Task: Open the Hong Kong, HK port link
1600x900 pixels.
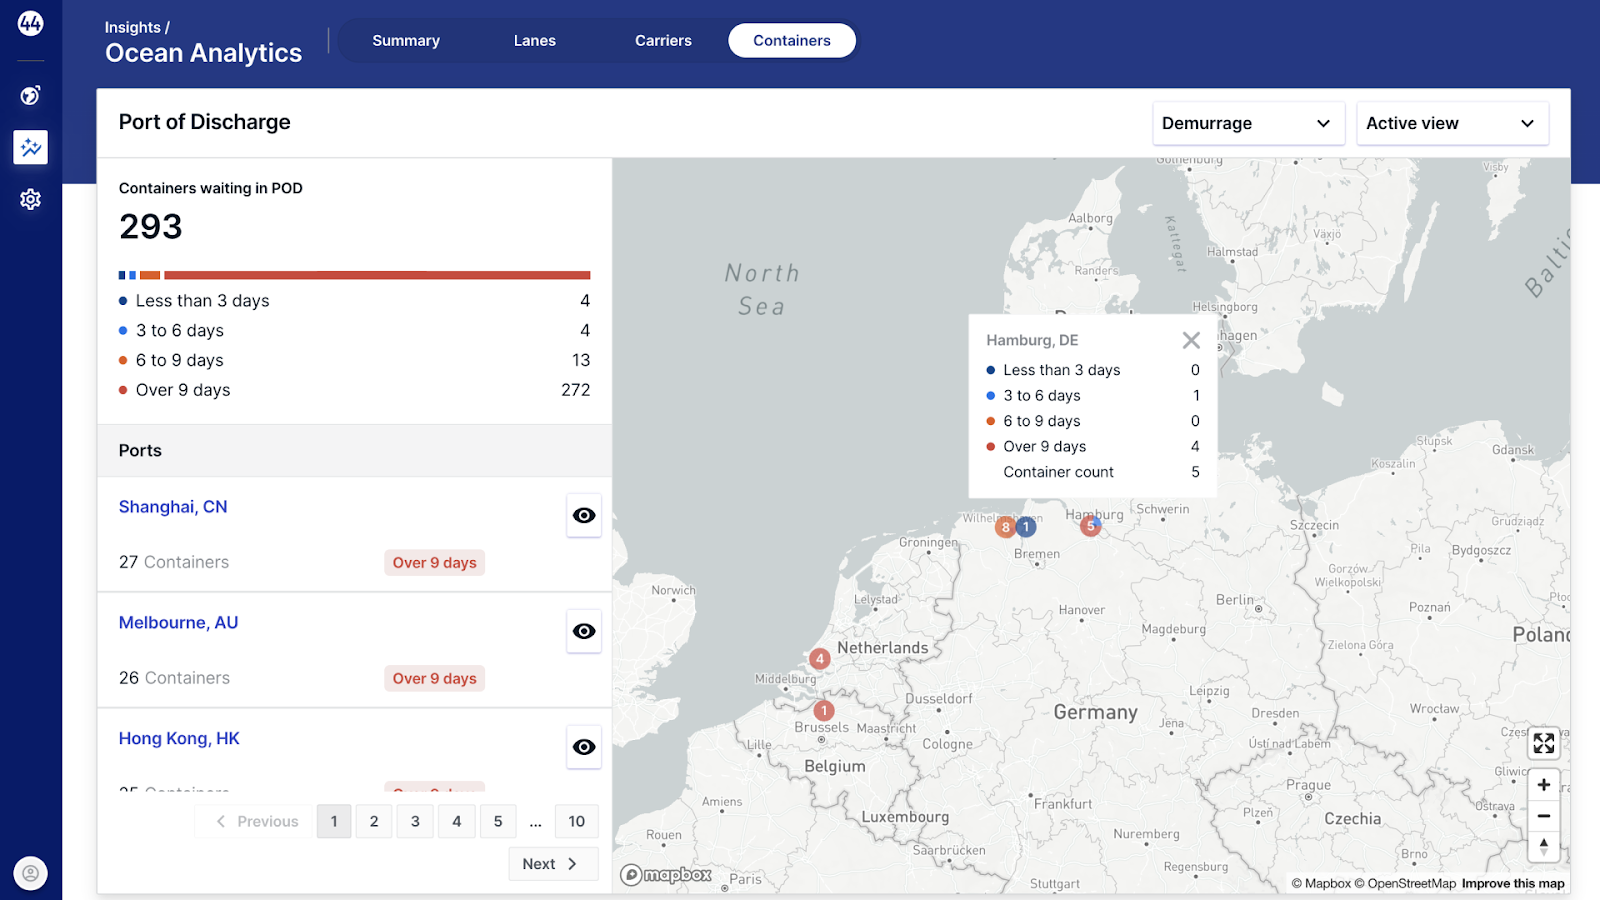Action: pos(179,739)
